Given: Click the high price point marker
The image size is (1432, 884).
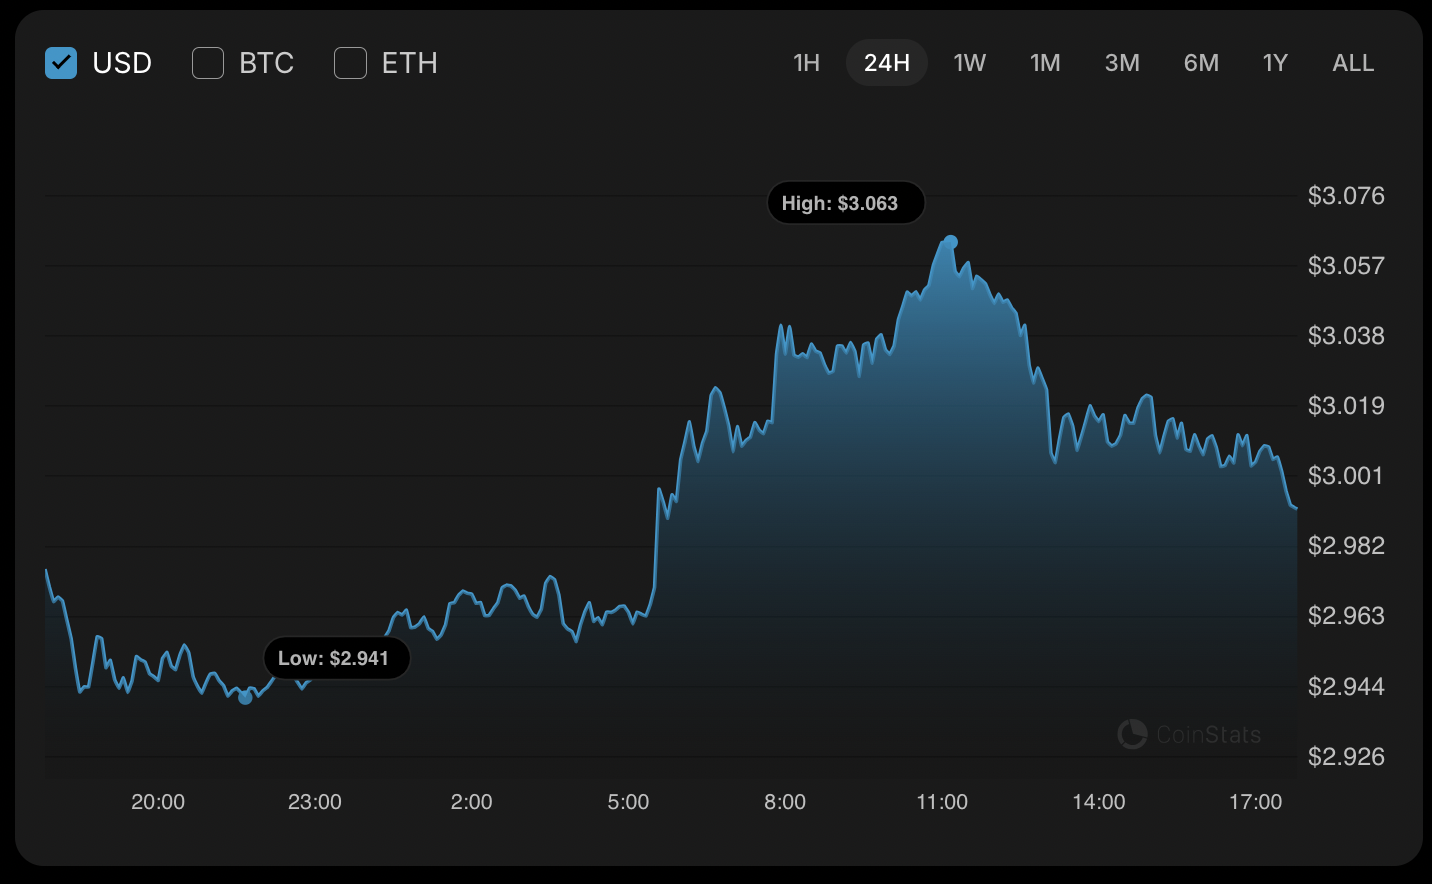Looking at the screenshot, I should (951, 242).
